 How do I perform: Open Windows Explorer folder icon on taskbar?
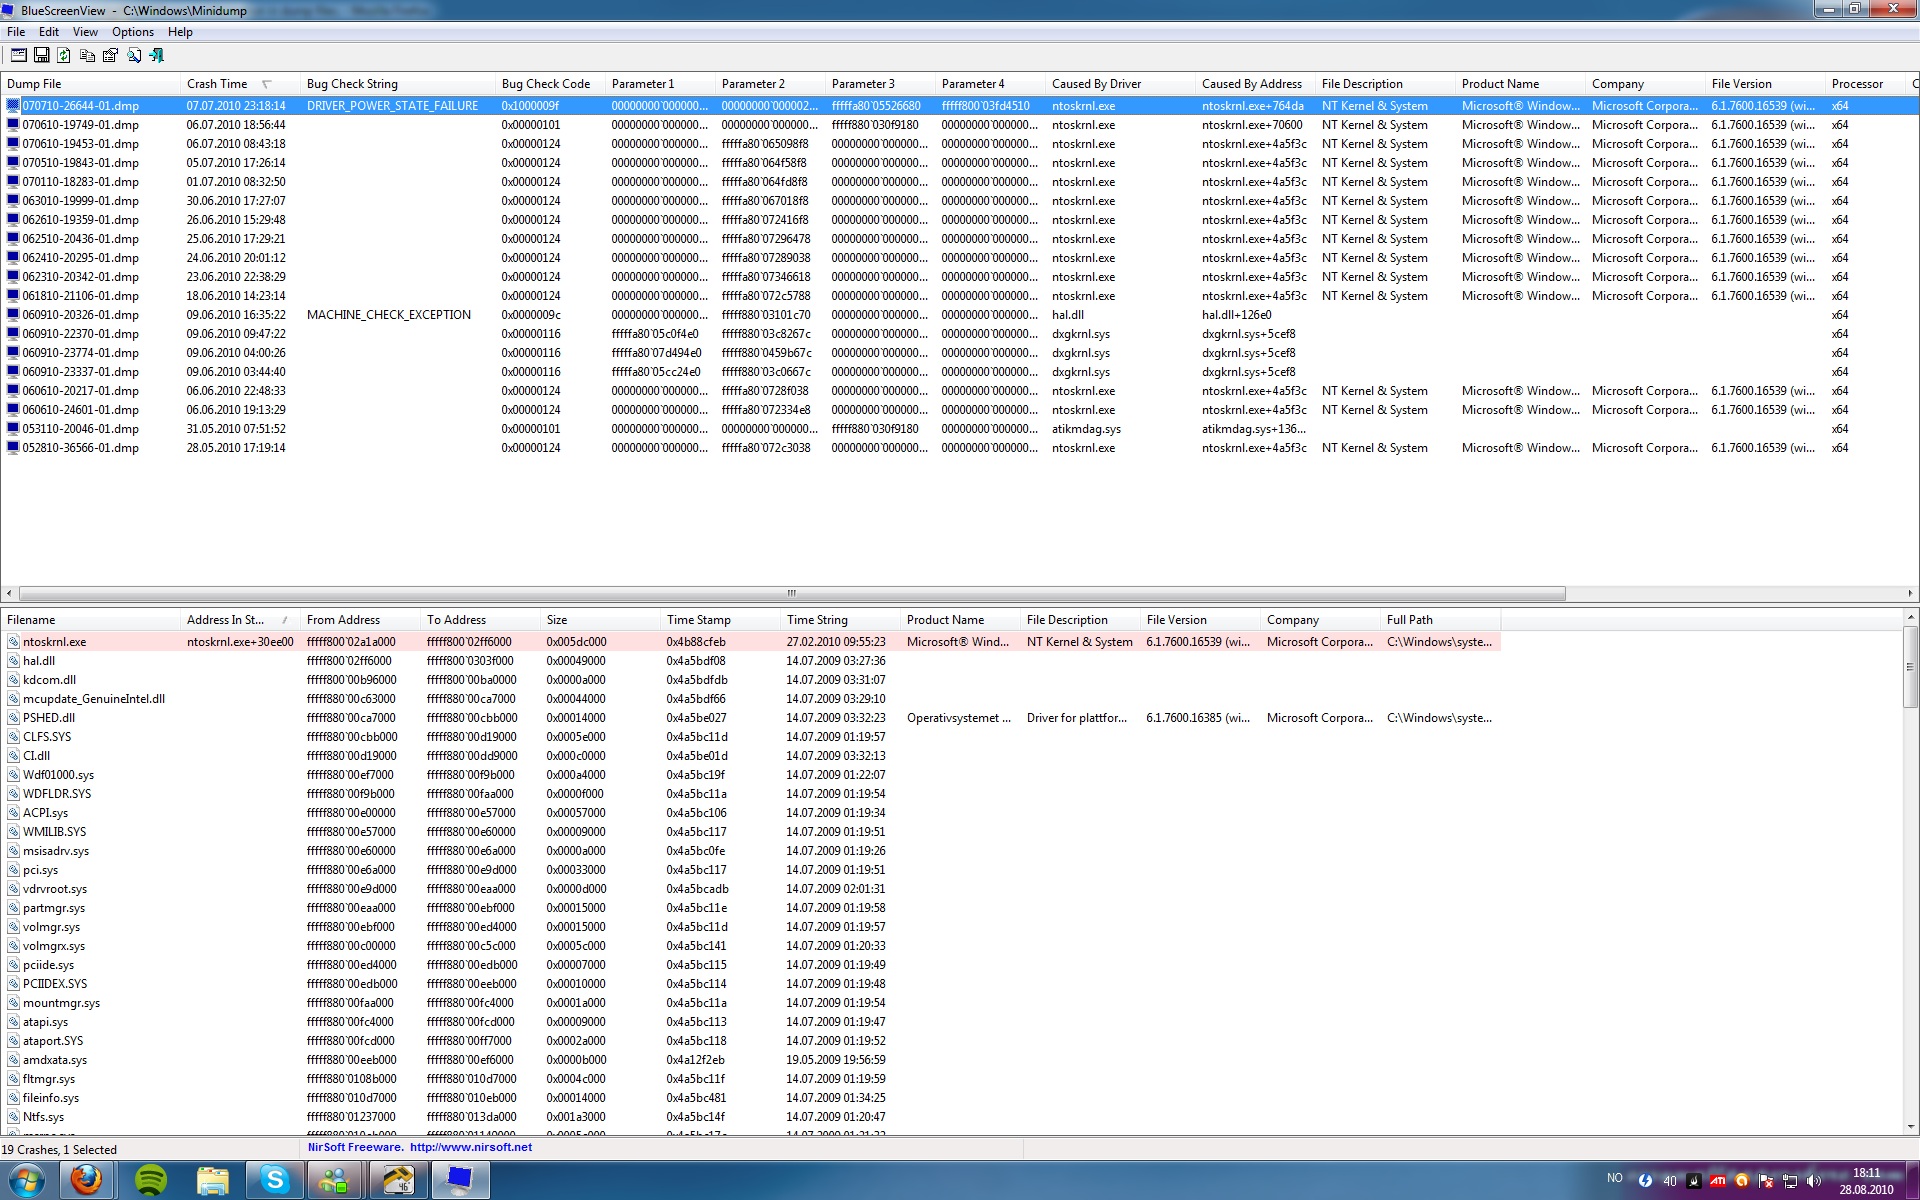(212, 1181)
